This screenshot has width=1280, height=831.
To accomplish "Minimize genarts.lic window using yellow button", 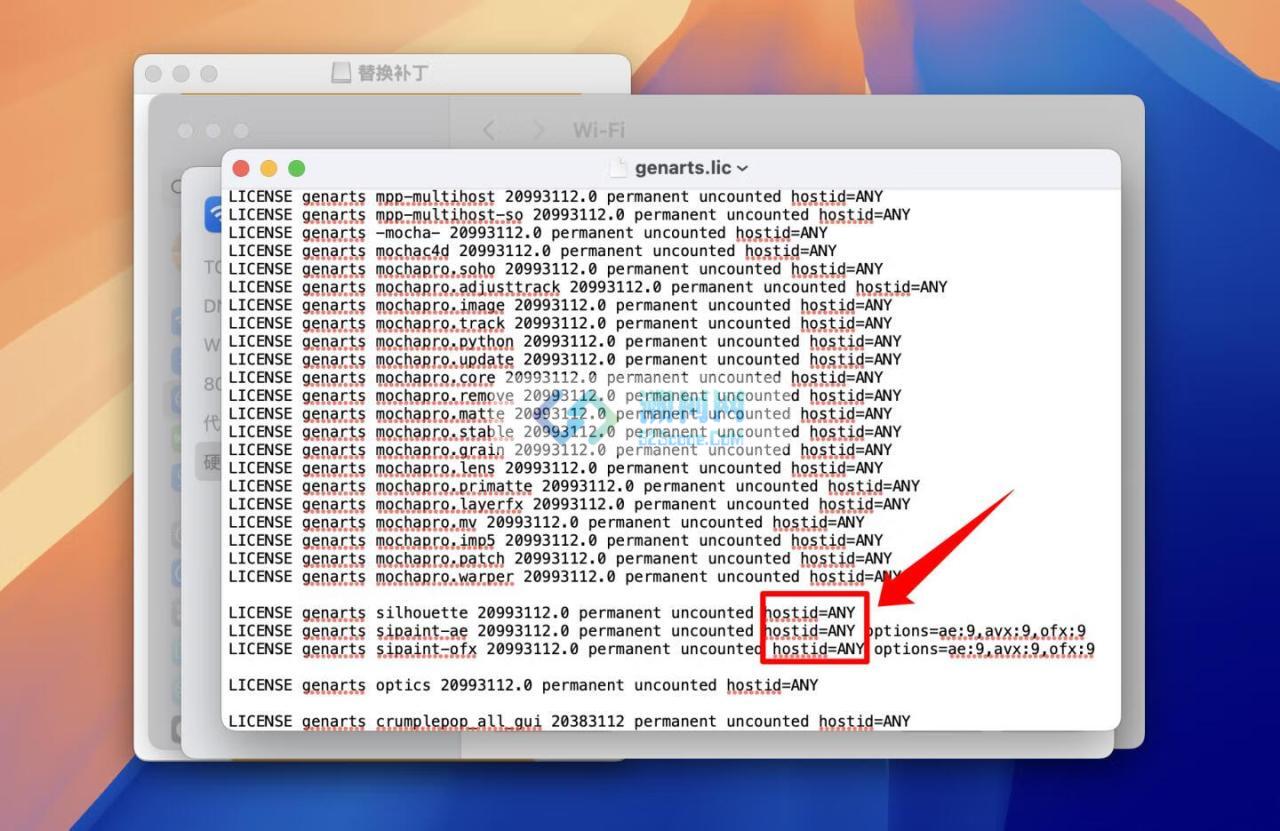I will [x=268, y=168].
